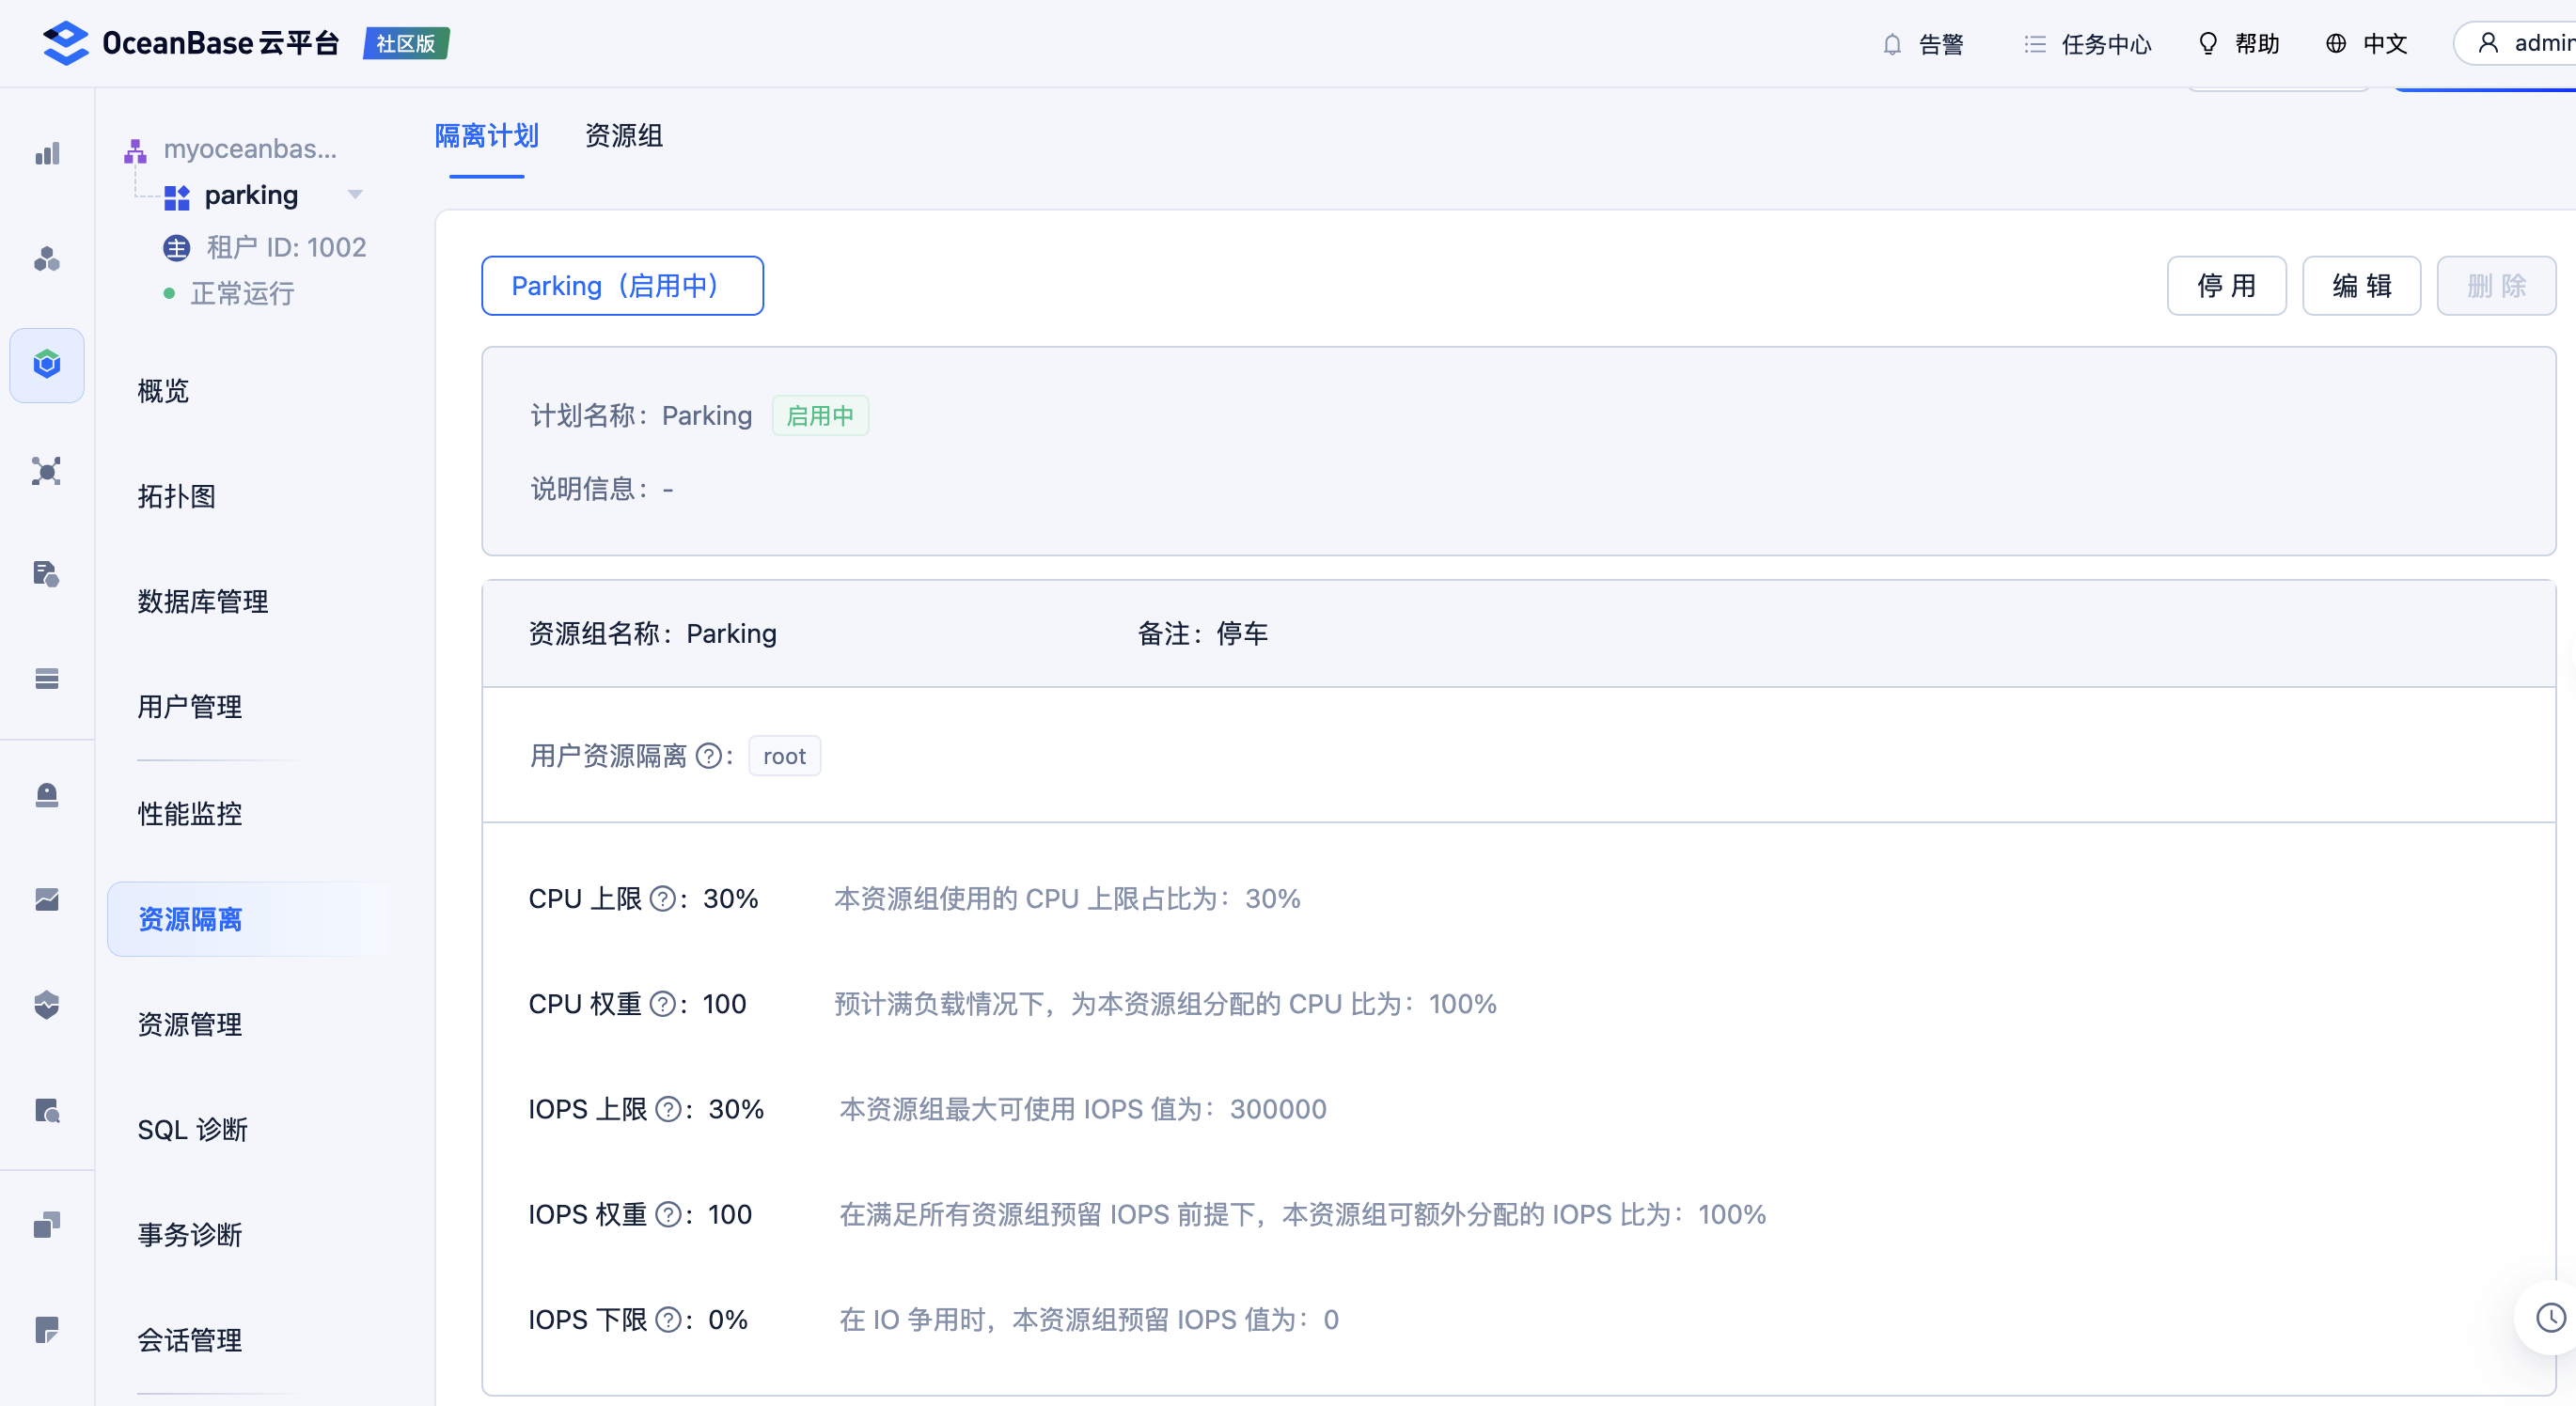Open the lock-shaped security icon in rail
Screen dimensions: 2576x1406
pos(47,795)
